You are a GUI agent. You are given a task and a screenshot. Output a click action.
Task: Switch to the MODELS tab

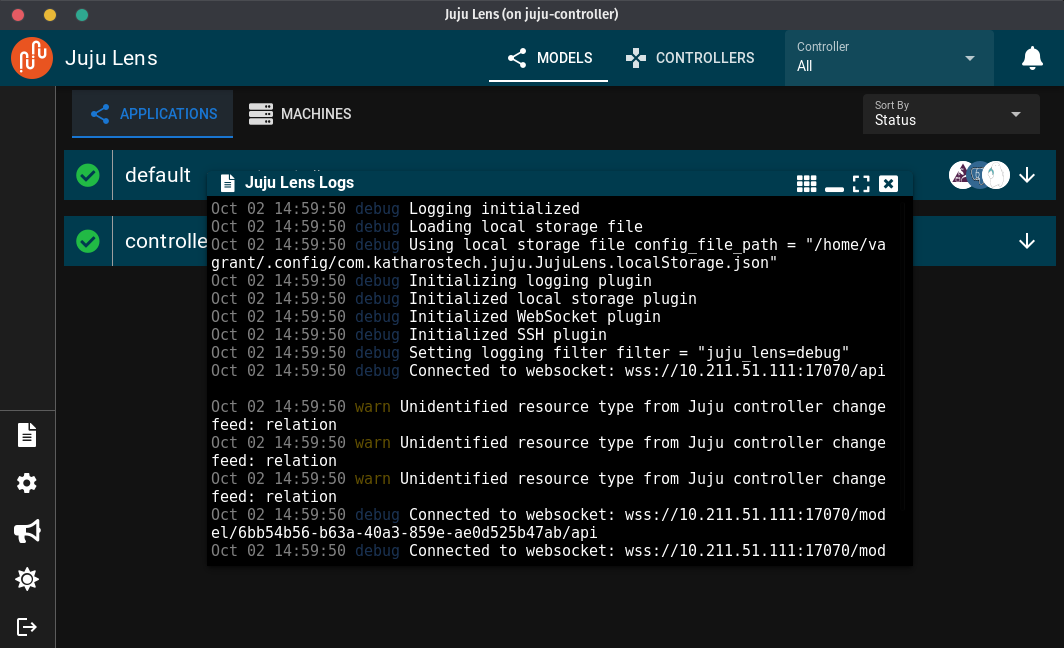click(x=549, y=58)
